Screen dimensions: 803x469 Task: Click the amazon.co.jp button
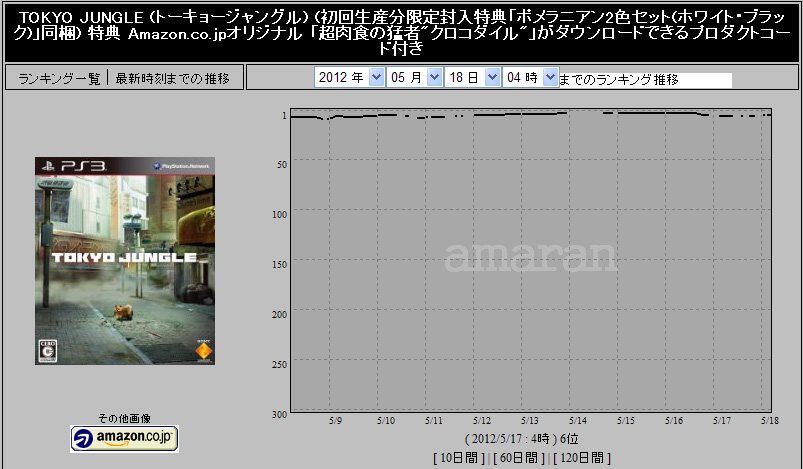coord(124,439)
